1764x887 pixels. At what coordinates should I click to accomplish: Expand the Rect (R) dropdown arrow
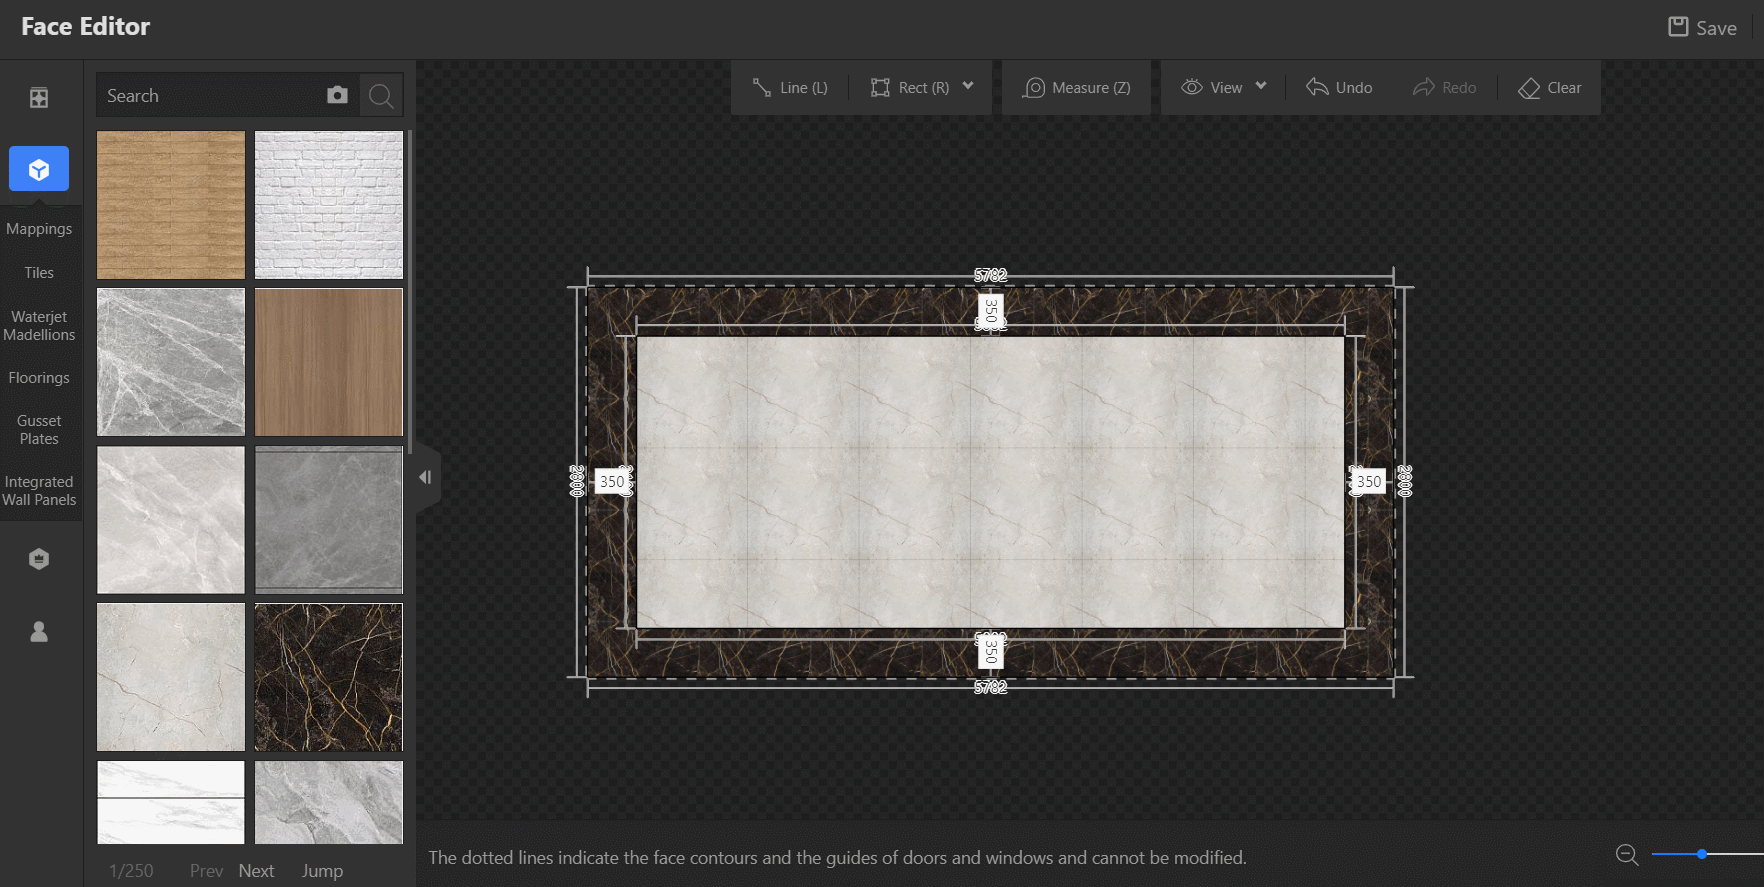[968, 87]
